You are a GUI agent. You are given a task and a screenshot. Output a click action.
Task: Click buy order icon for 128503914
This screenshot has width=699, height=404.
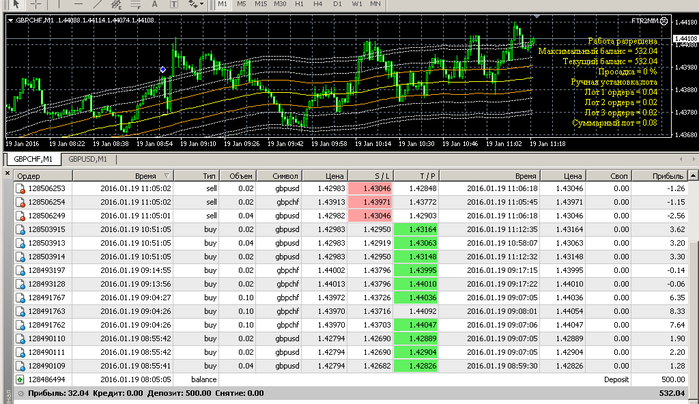point(20,257)
